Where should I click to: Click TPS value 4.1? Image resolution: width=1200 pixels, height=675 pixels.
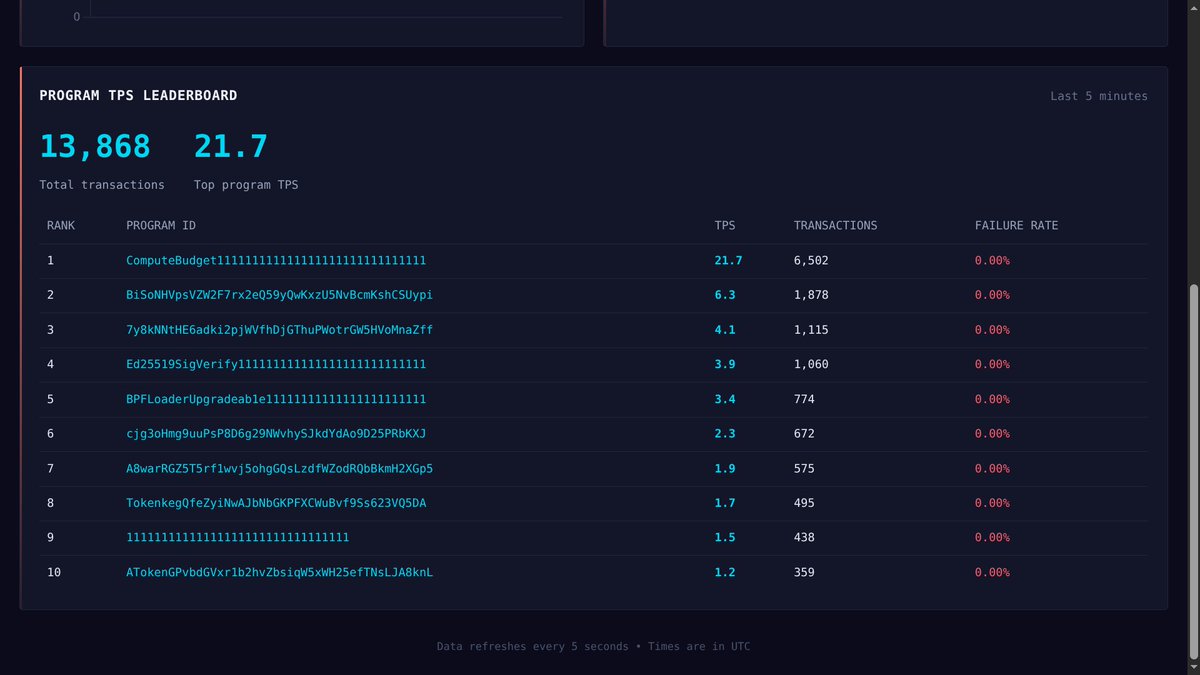coord(725,329)
